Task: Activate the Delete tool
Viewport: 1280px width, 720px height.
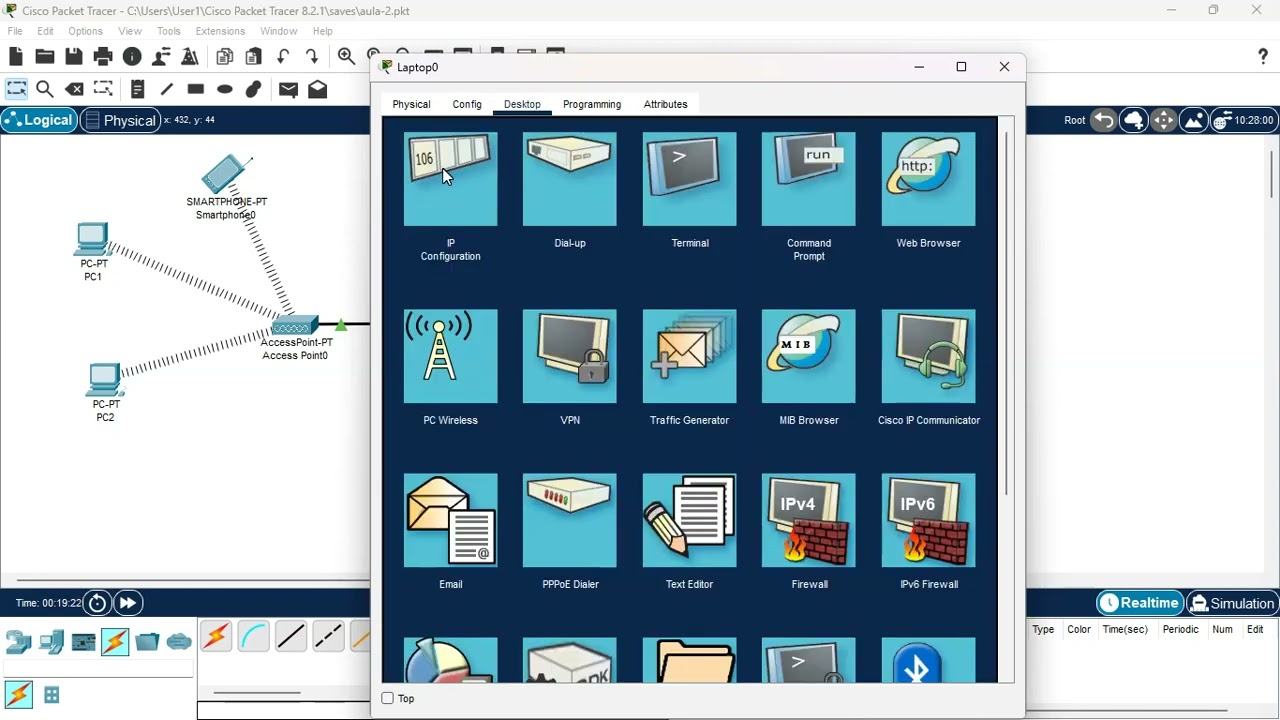Action: (x=74, y=89)
